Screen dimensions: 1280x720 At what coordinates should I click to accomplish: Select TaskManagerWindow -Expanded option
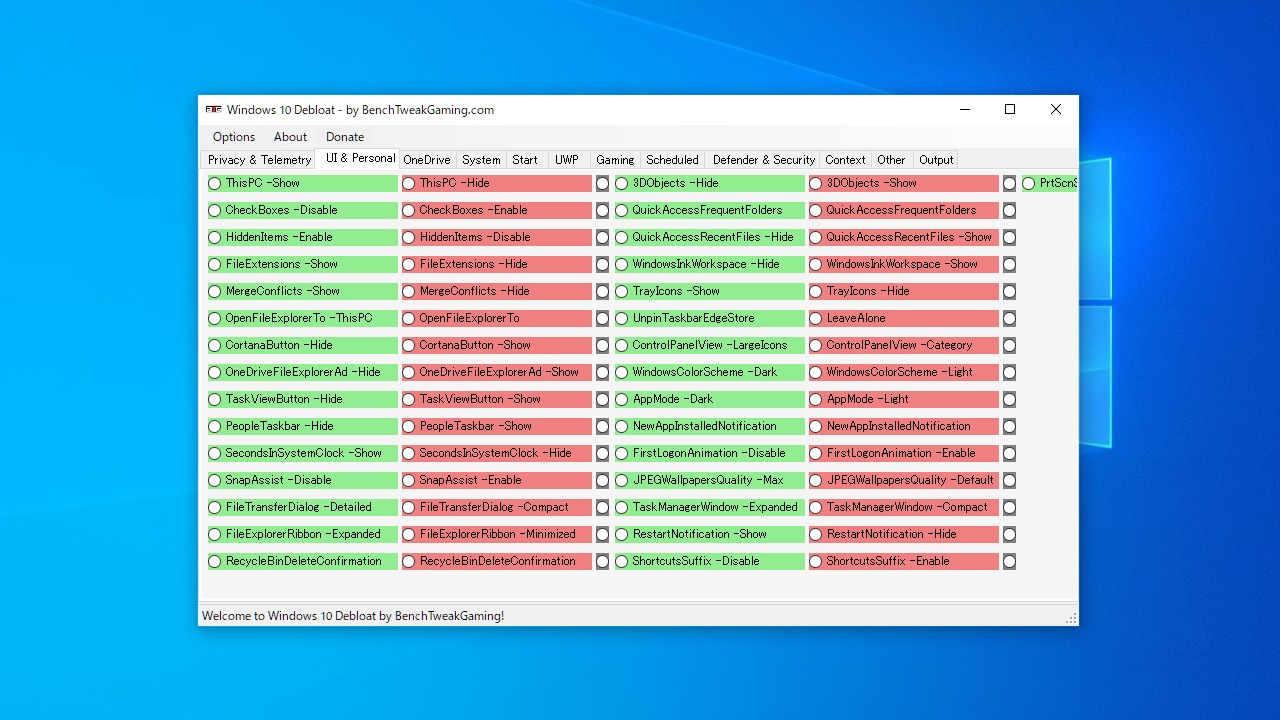[x=709, y=508]
